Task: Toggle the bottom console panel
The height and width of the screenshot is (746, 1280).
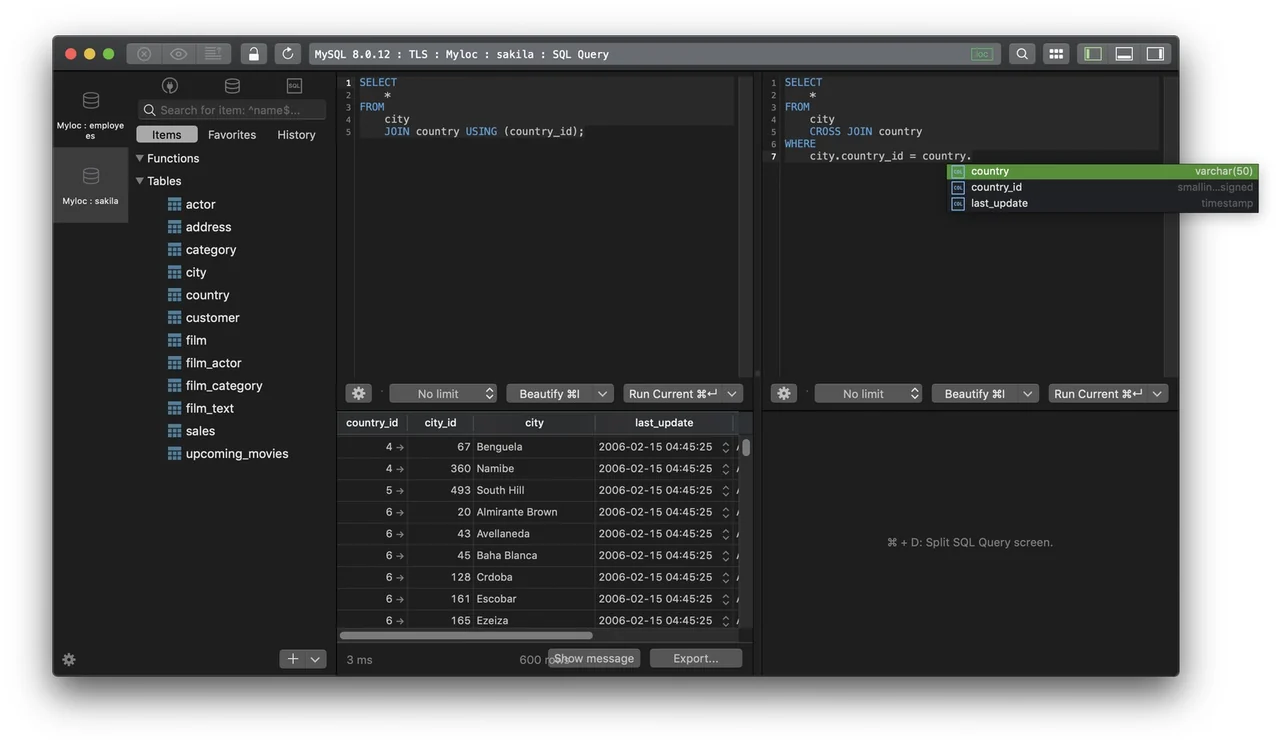Action: pos(1124,54)
